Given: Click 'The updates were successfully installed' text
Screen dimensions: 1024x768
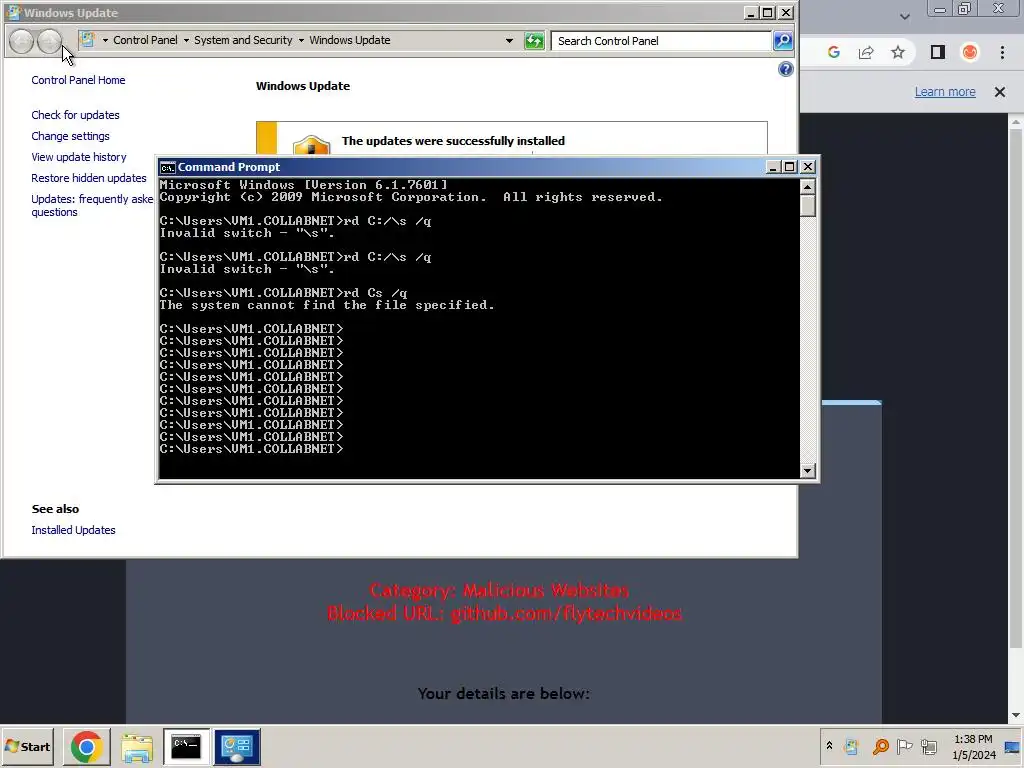Looking at the screenshot, I should 453,141.
